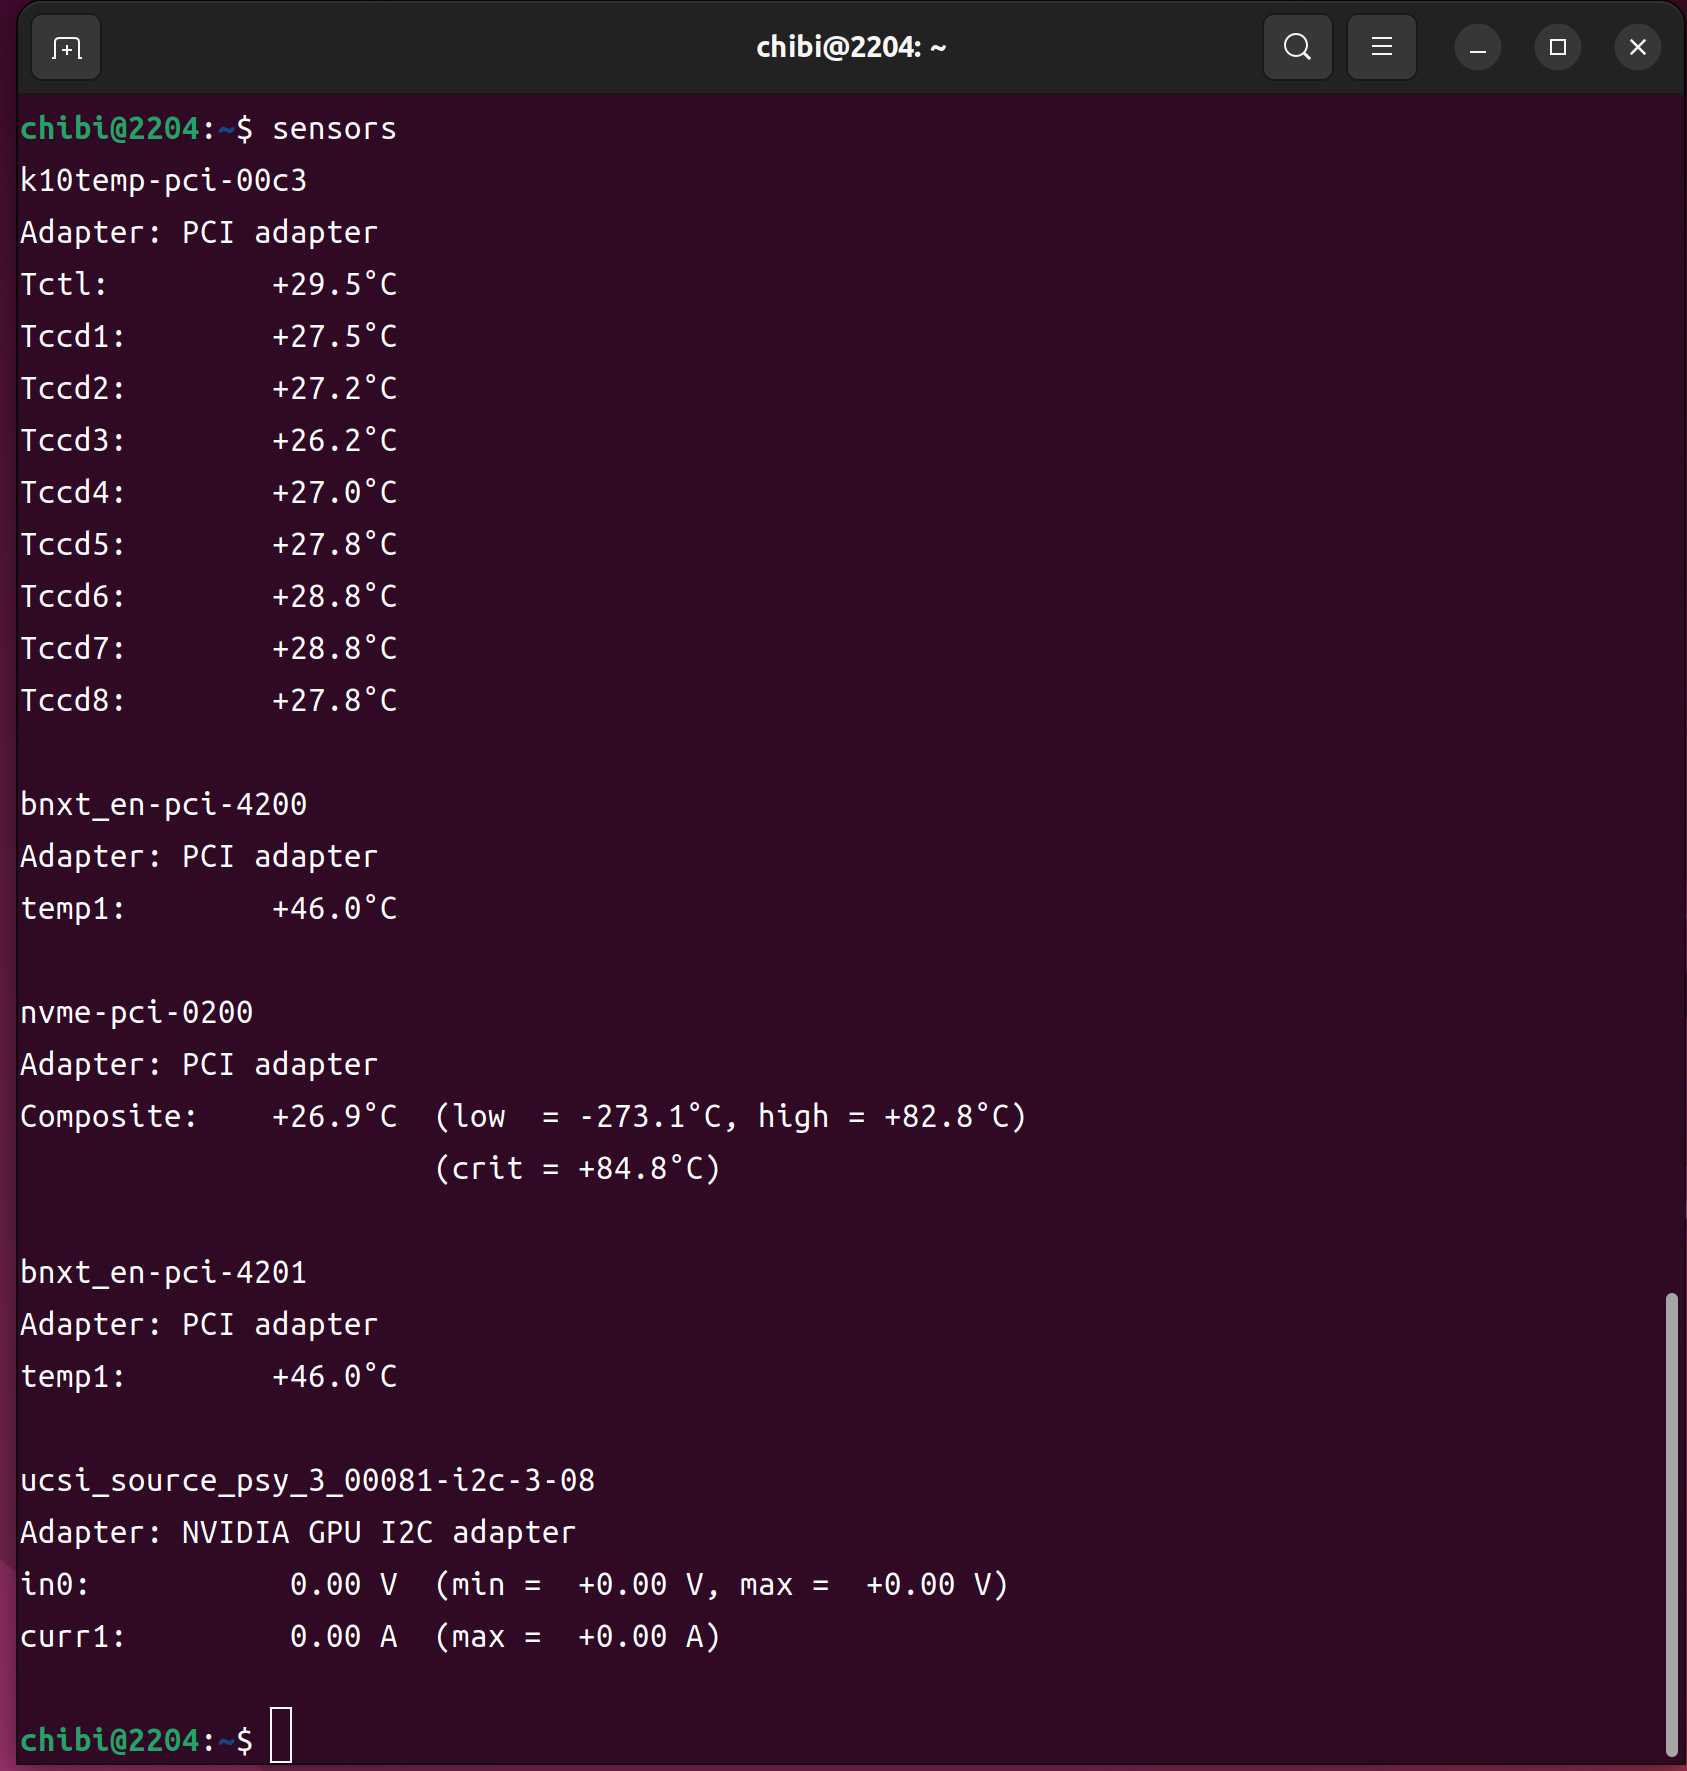
Task: Click the bnxt_en-pci-4201 device name
Action: click(x=163, y=1273)
